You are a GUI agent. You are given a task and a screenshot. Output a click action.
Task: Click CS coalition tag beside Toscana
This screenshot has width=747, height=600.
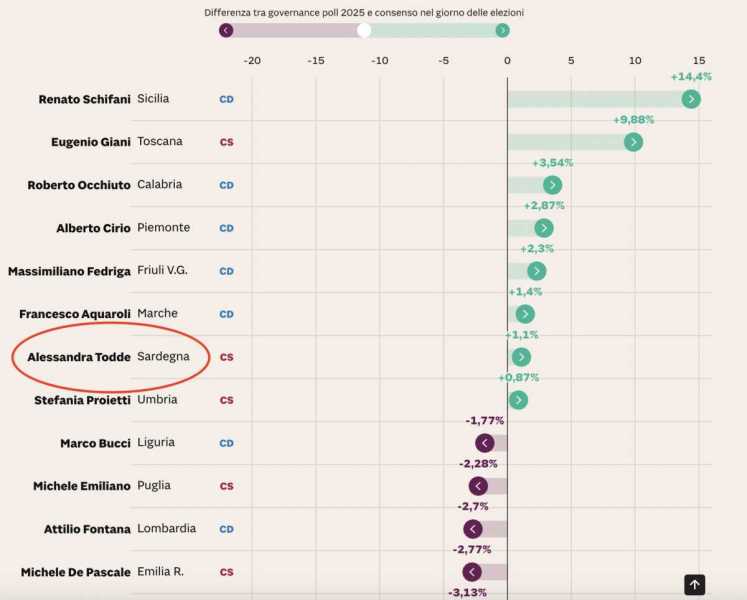[x=226, y=142]
